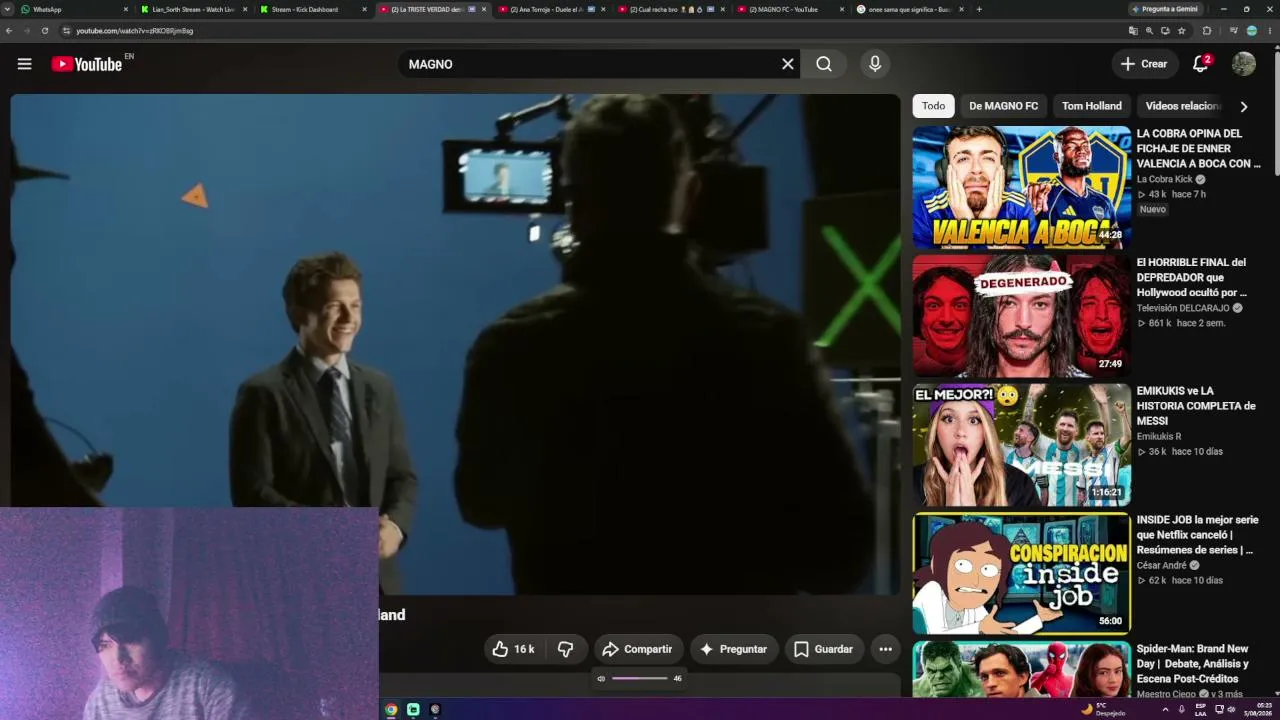Screen dimensions: 1280x720
Task: Ask about video with Preguntar
Action: pos(734,649)
